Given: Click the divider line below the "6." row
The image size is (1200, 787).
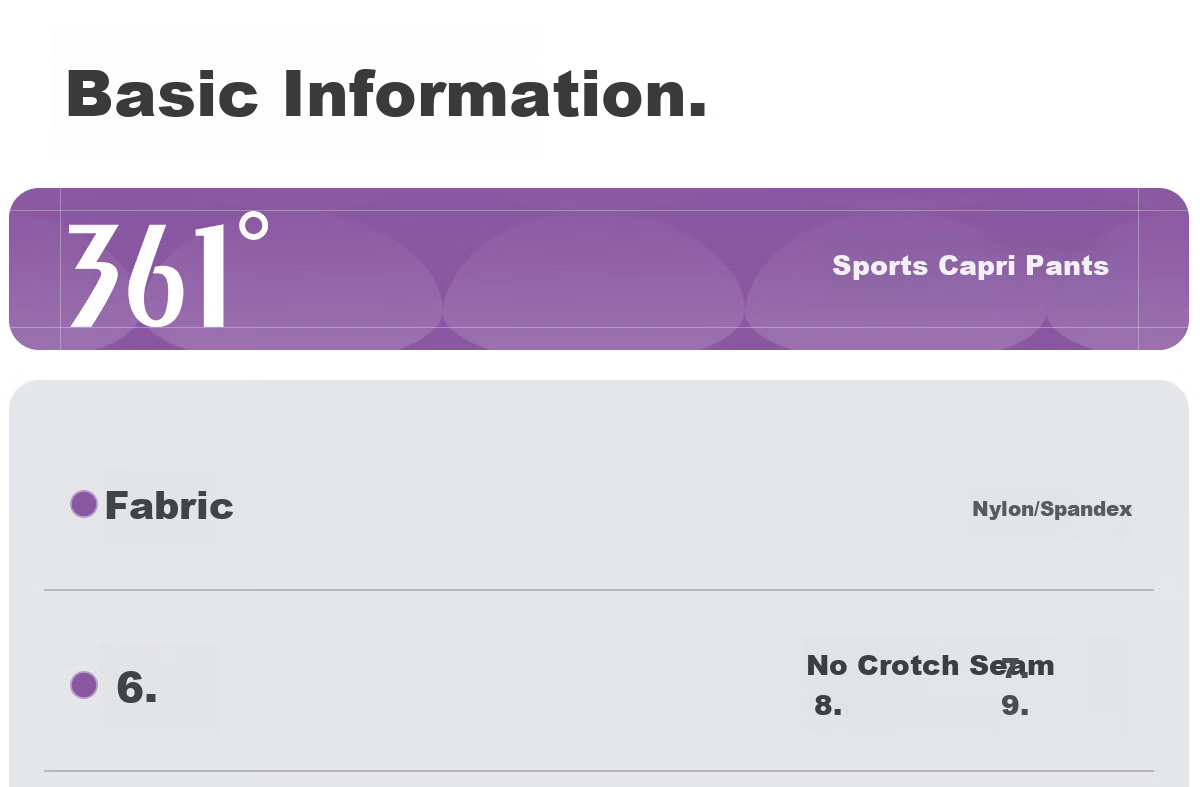Looking at the screenshot, I should coord(599,771).
